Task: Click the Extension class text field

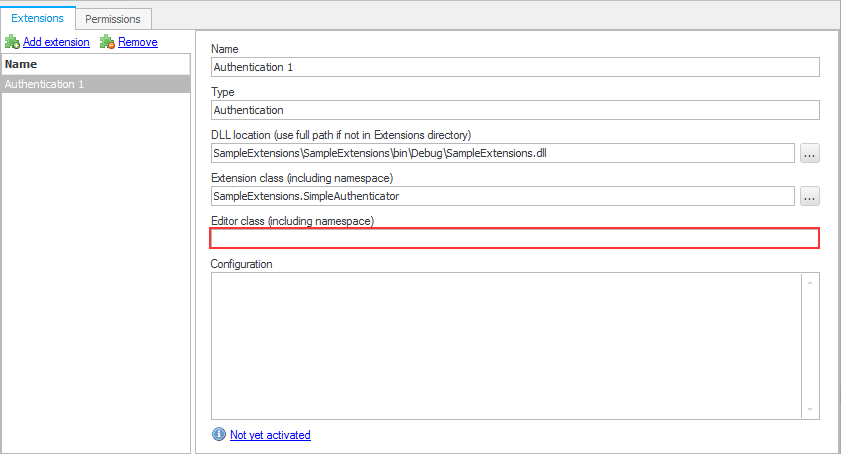Action: click(503, 196)
